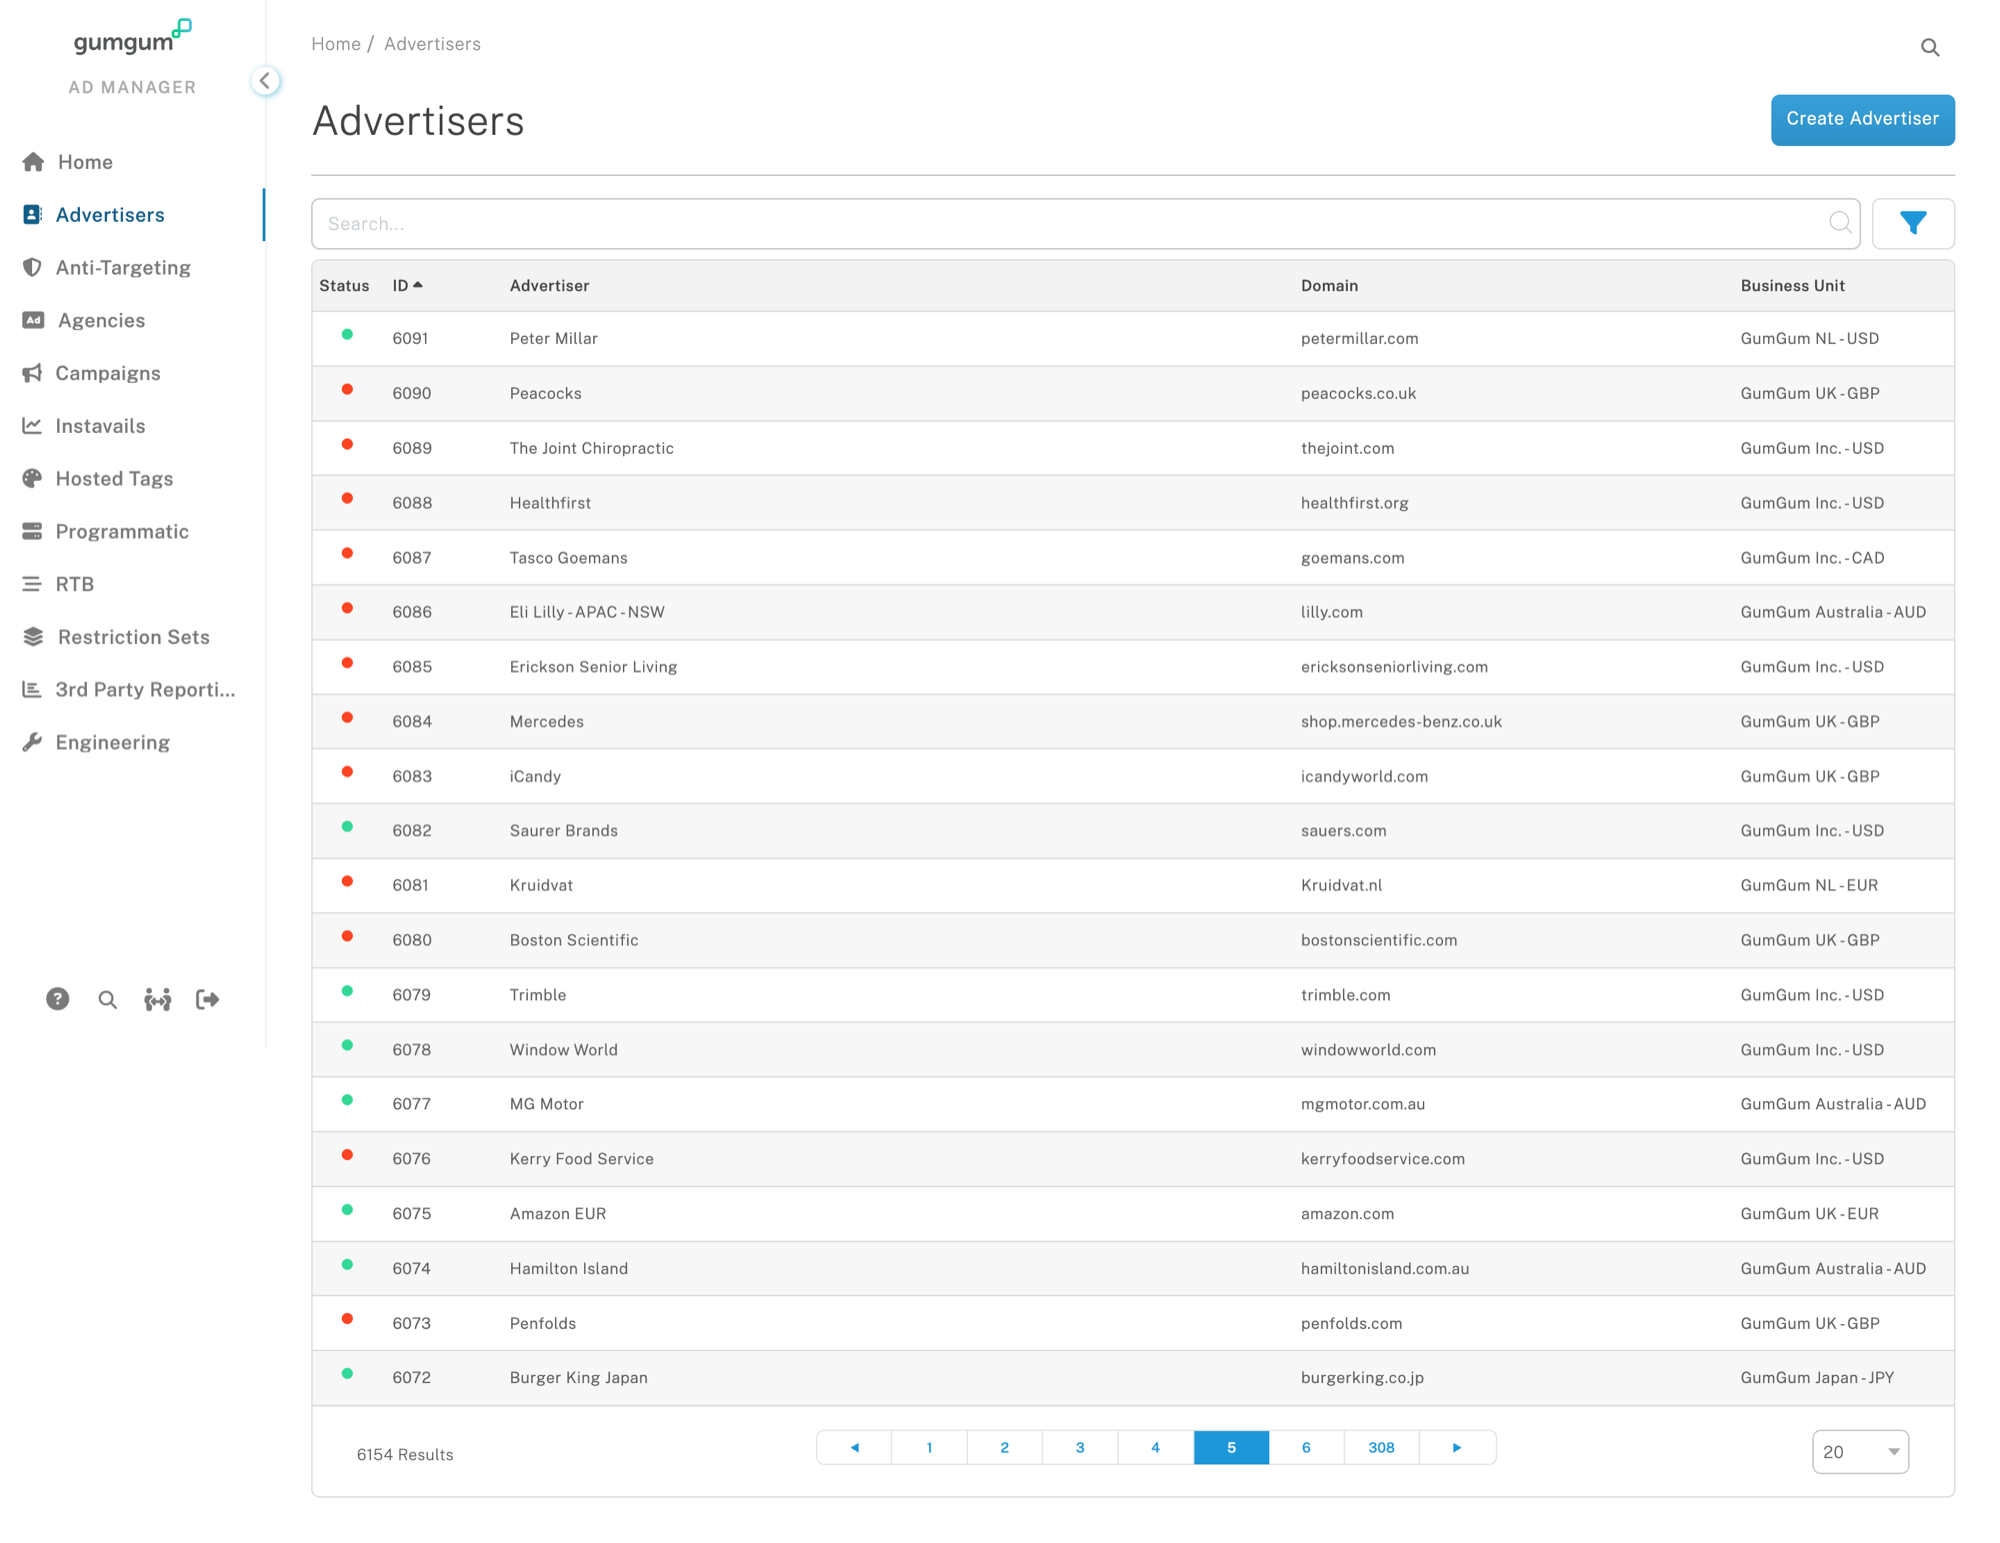Click the Hosted Tags palette icon
The image size is (2000, 1543).
pos(32,478)
